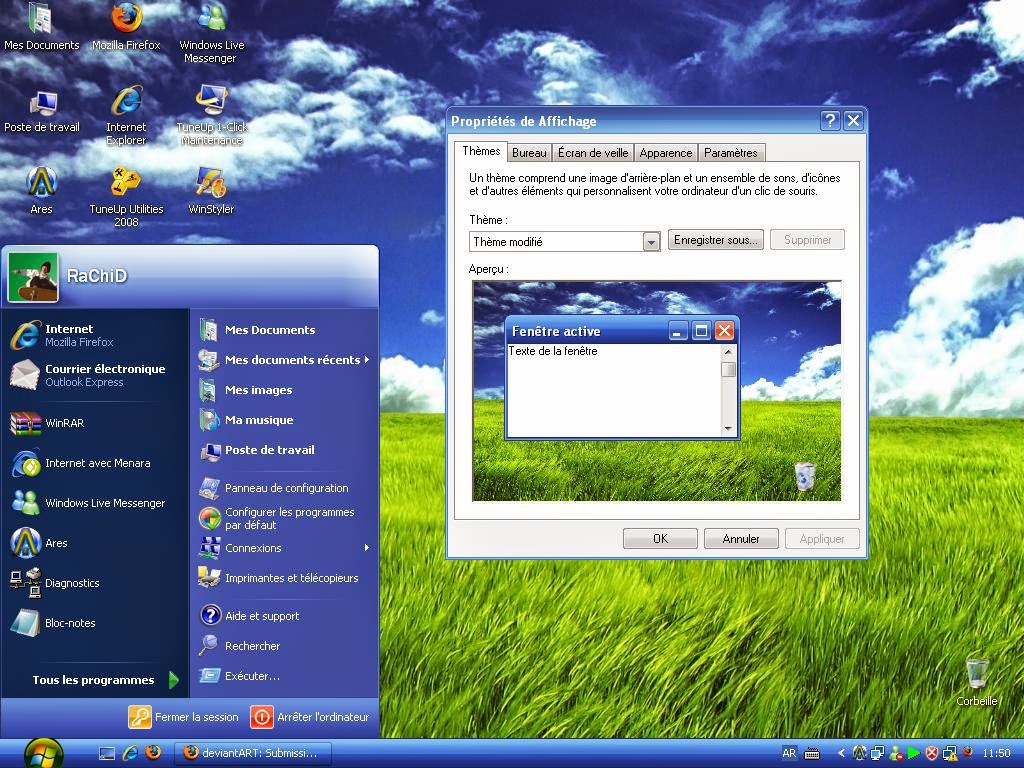
Task: Click the Enregistrer sous button
Action: (715, 240)
